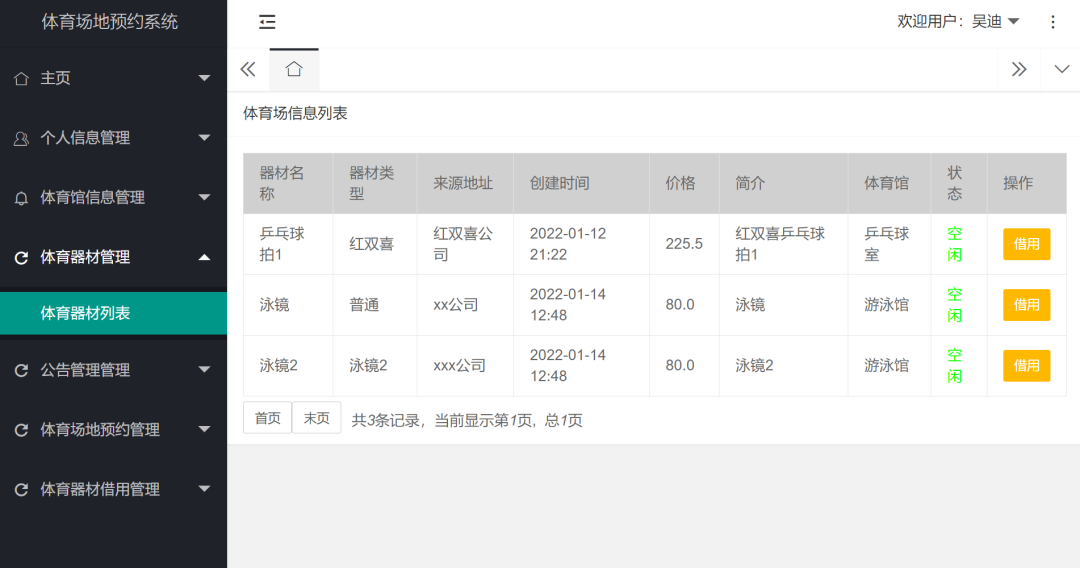The width and height of the screenshot is (1080, 568).
Task: Click the home tab icon
Action: click(294, 69)
